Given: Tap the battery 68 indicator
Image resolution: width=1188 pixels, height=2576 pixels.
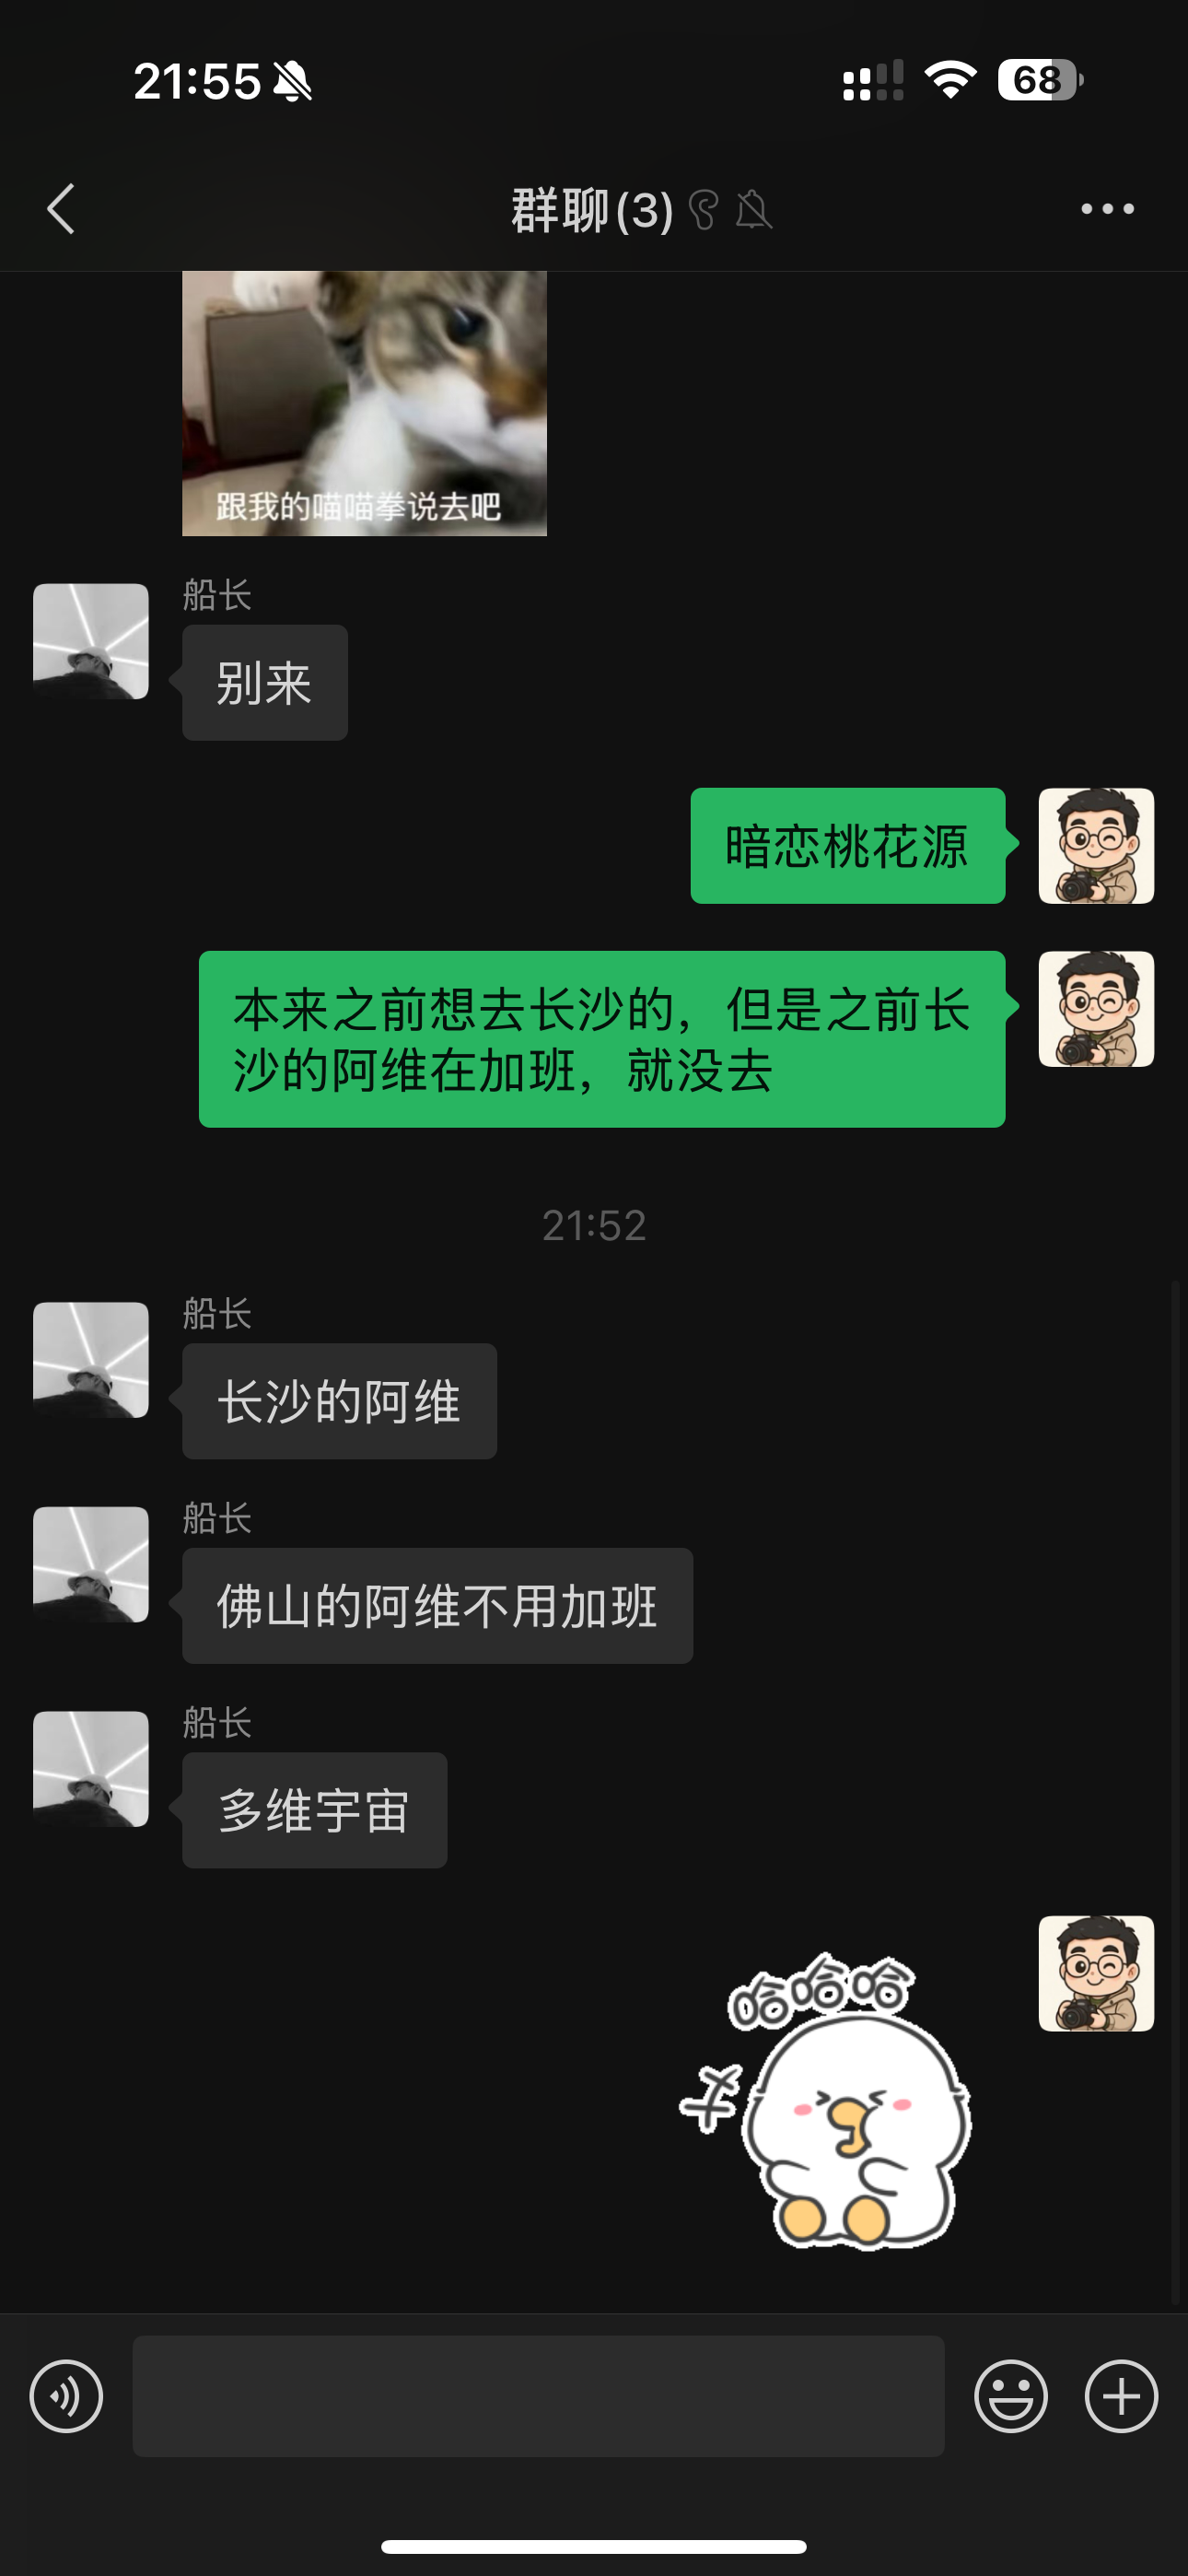Looking at the screenshot, I should (1040, 80).
